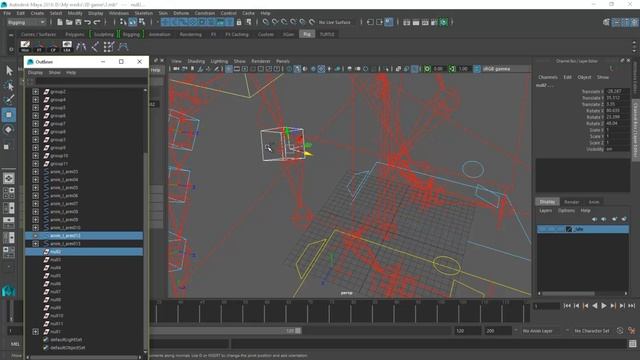Click the range slider handle near 120
Screen dimensions: 640x360
click(x=298, y=331)
